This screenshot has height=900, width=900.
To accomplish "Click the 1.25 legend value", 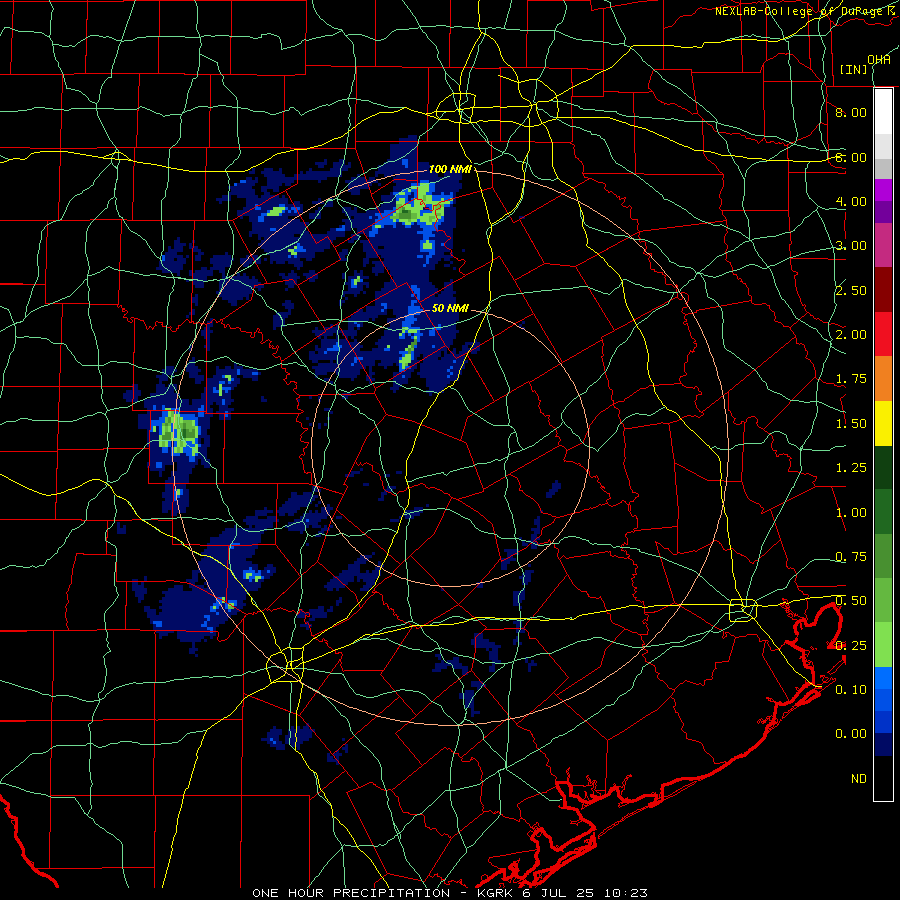I will click(x=851, y=468).
